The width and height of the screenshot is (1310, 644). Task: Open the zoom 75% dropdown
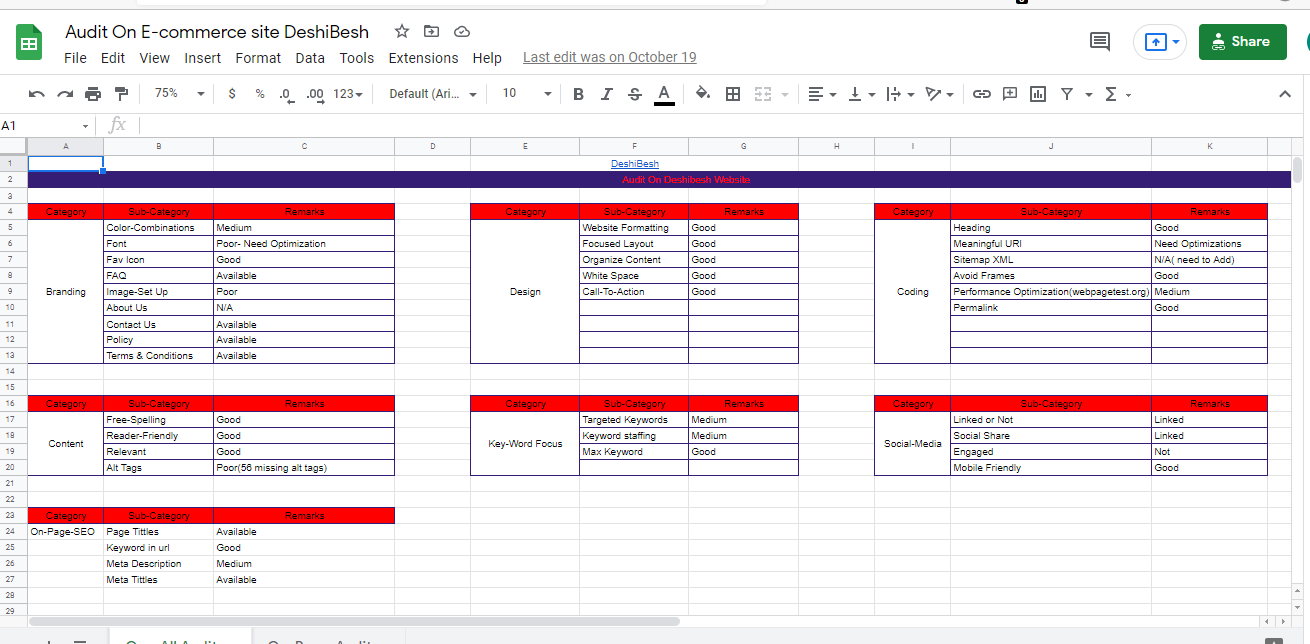coord(179,93)
